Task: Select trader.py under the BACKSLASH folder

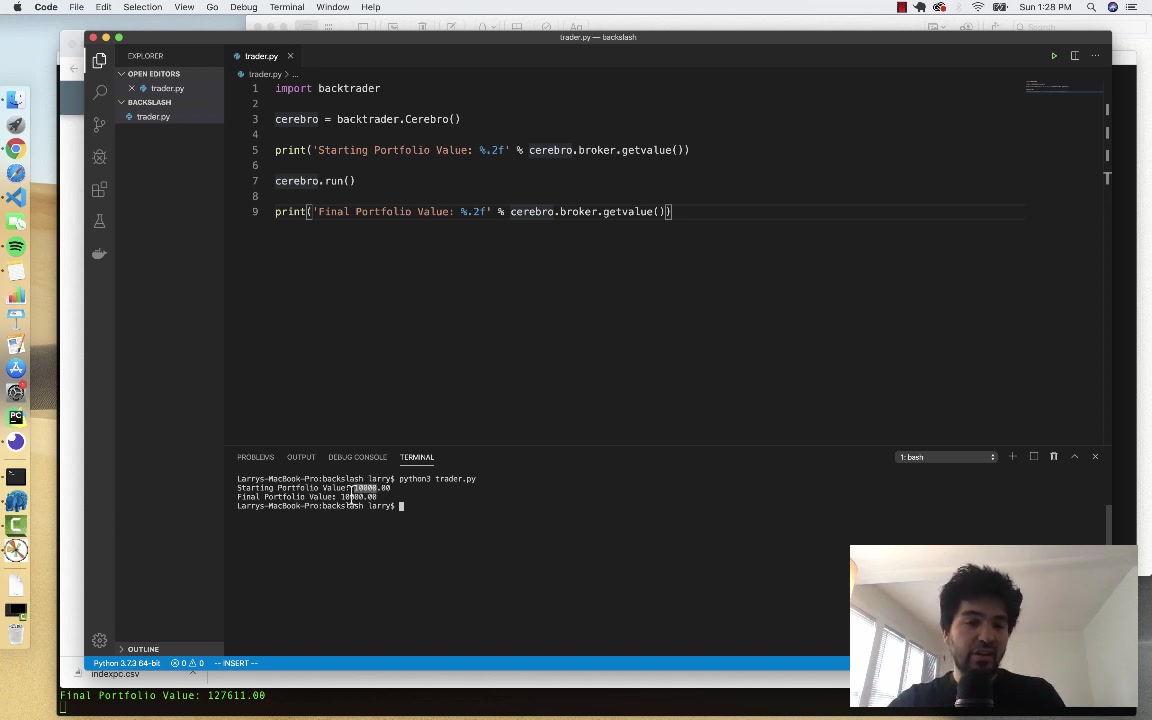Action: (x=153, y=117)
